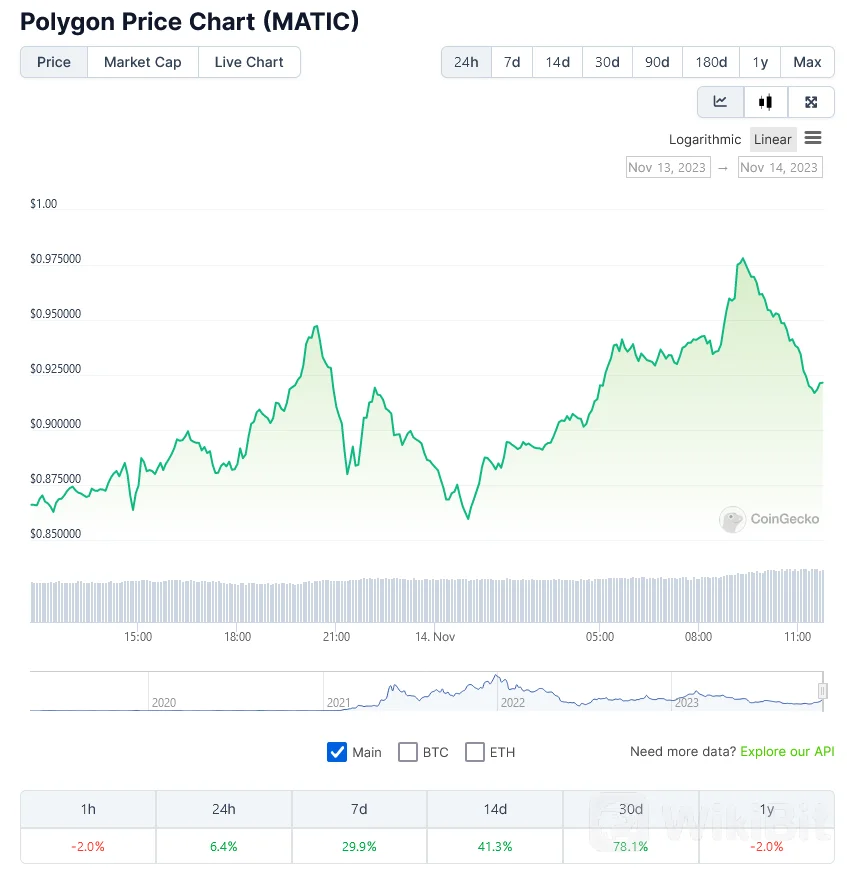This screenshot has height=873, width=847.
Task: Open the end date Nov 14 field
Action: (x=779, y=167)
